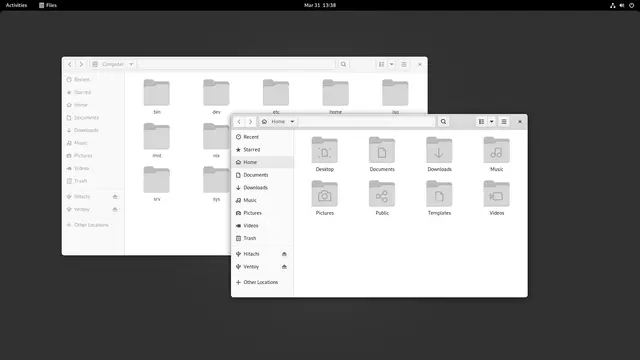
Task: Eject Ventoy drive in Computer window sidebar
Action: (115, 209)
